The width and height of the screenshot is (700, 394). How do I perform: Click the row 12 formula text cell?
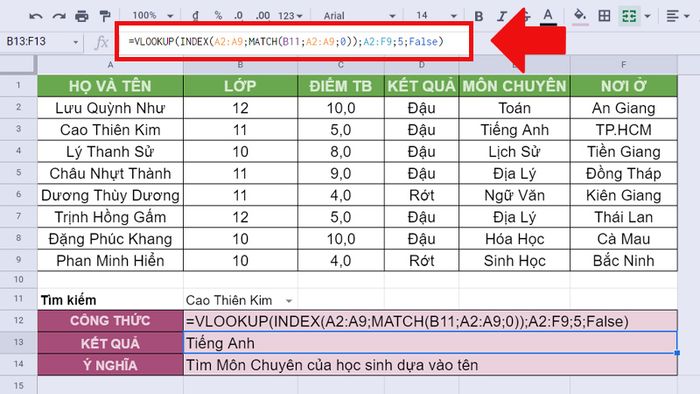pyautogui.click(x=430, y=321)
